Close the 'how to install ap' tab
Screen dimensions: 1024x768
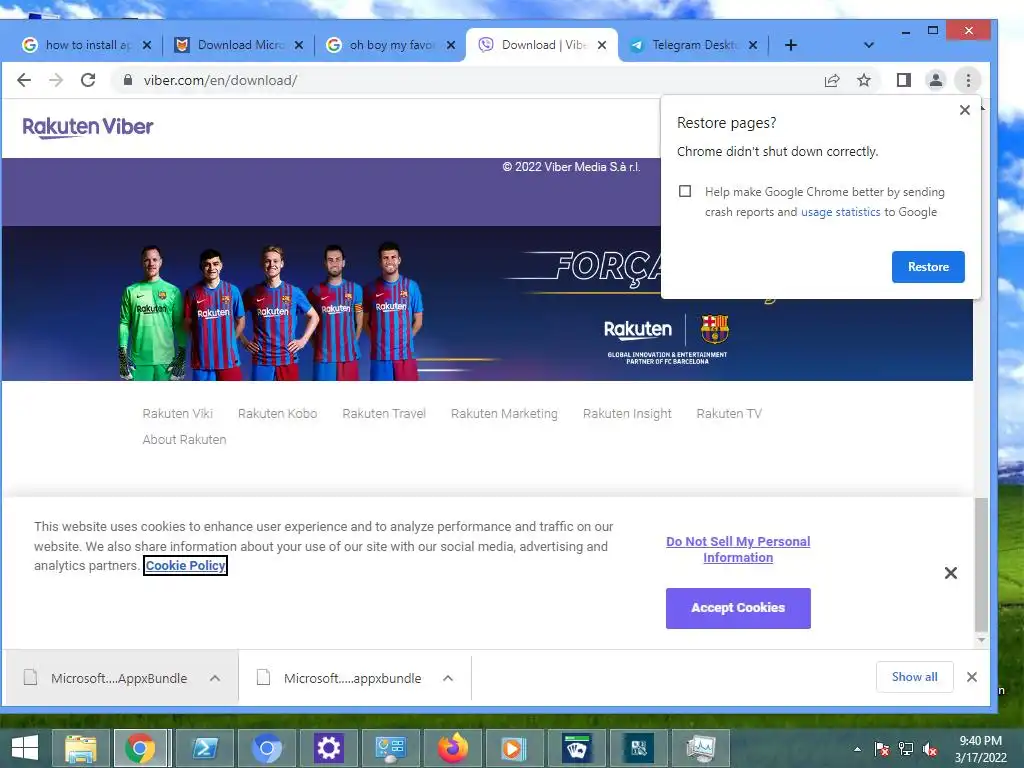[147, 45]
